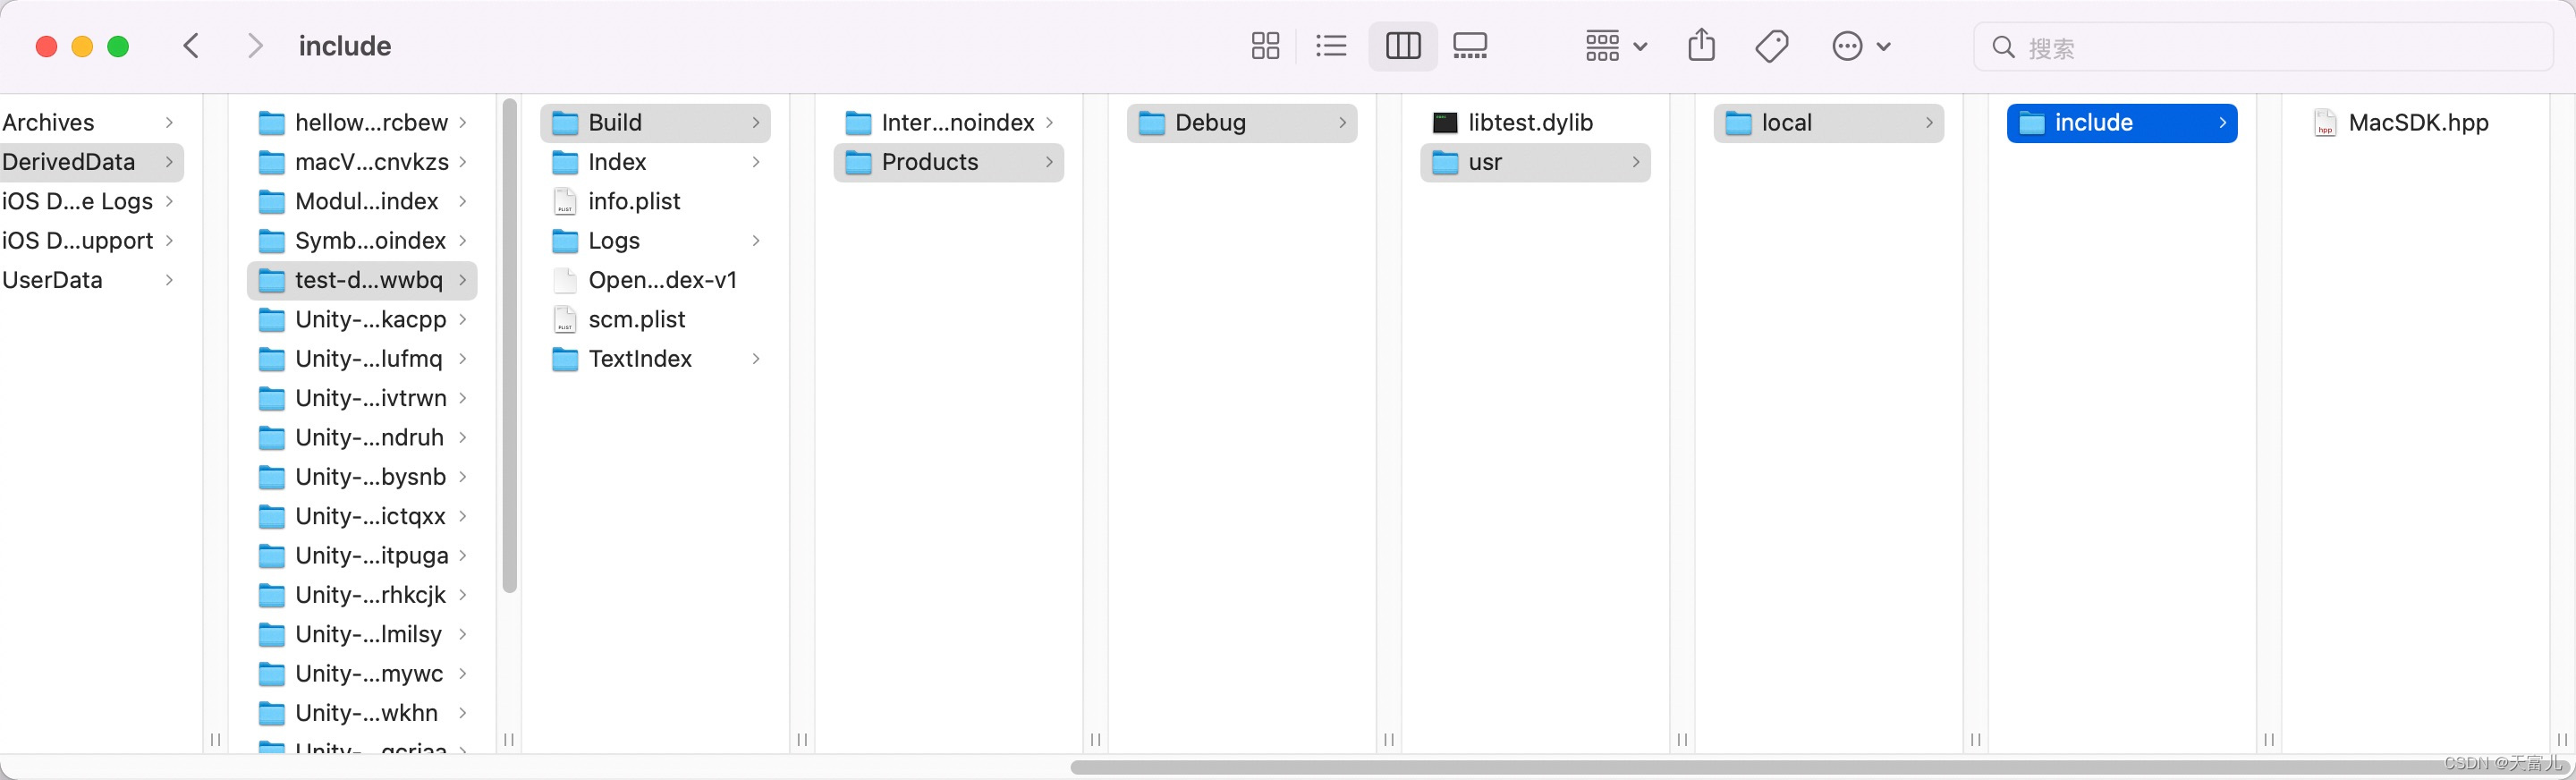Select the highlighted include folder
2576x780 pixels.
2122,123
